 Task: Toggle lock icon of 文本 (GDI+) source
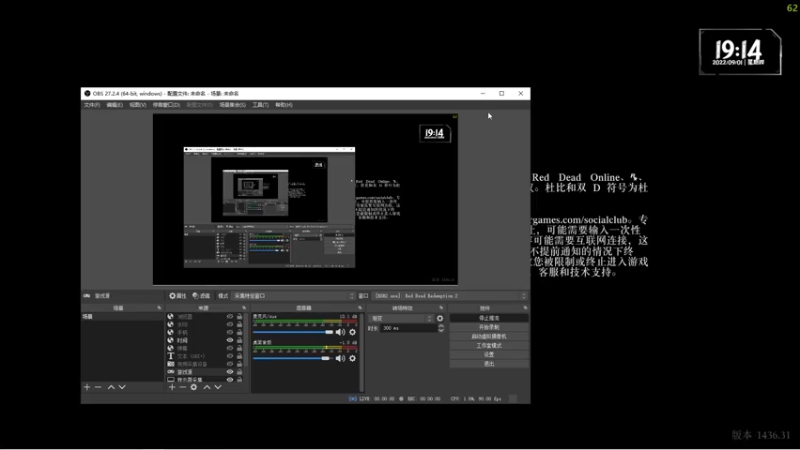(239, 356)
